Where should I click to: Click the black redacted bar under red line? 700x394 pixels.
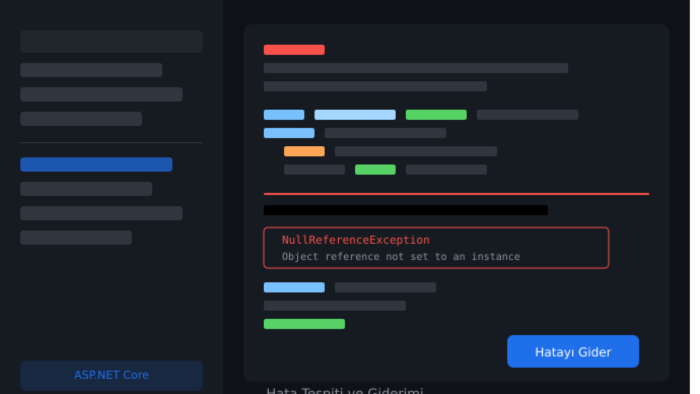pos(406,210)
